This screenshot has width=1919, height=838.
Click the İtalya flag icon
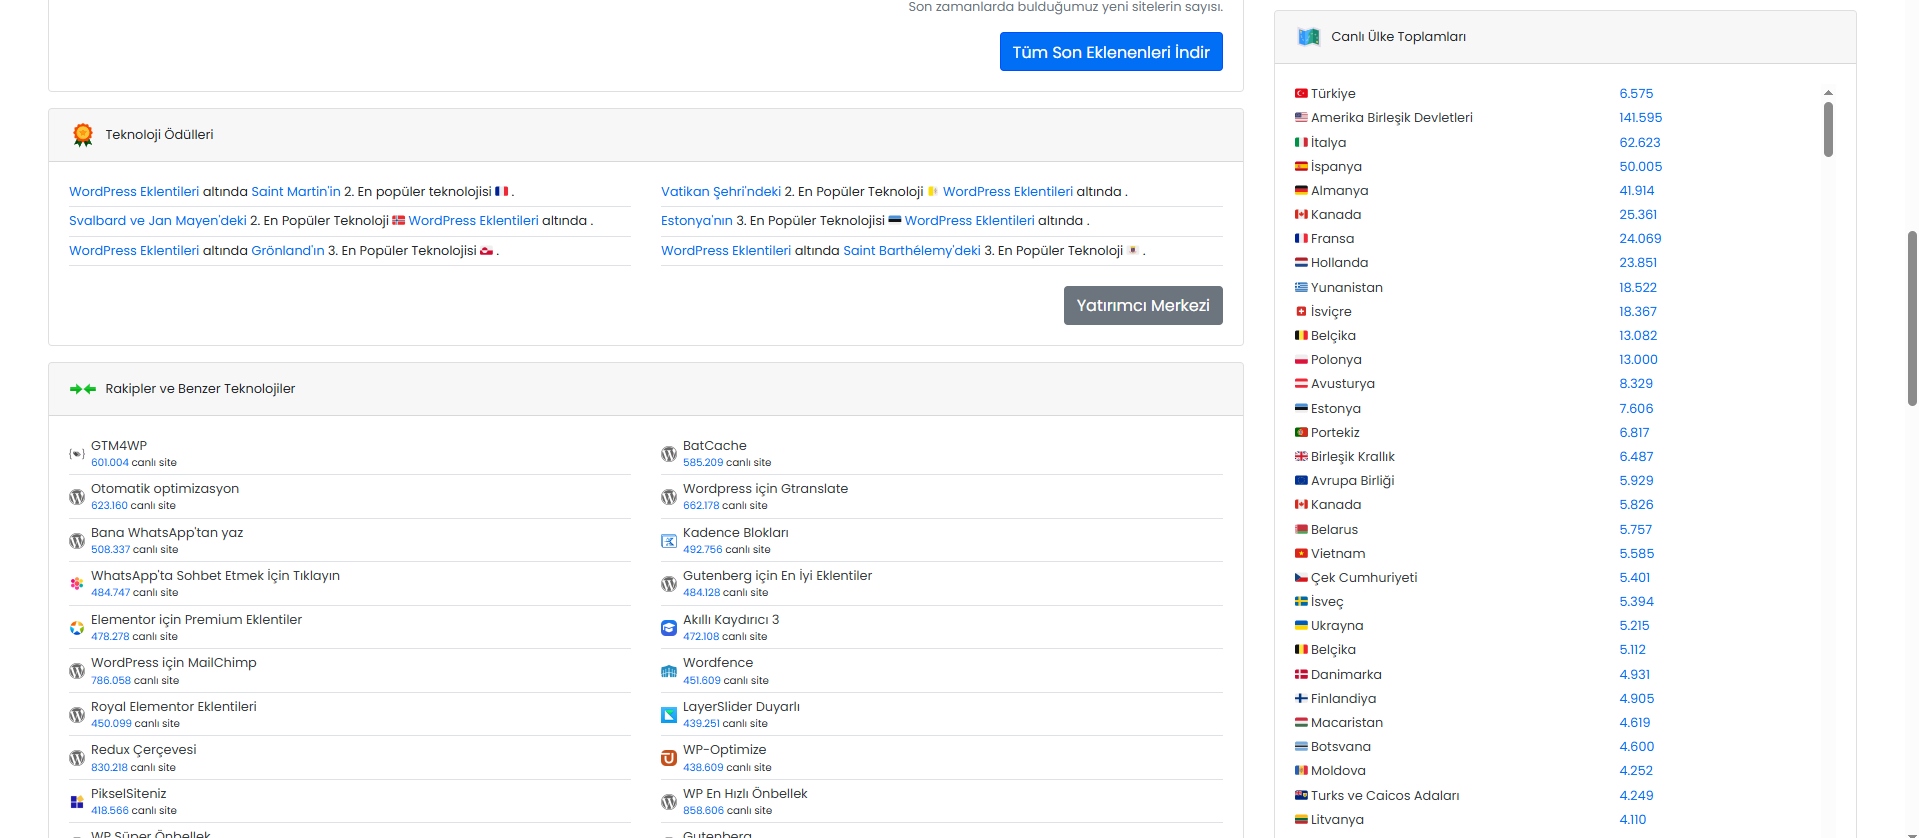click(x=1301, y=142)
